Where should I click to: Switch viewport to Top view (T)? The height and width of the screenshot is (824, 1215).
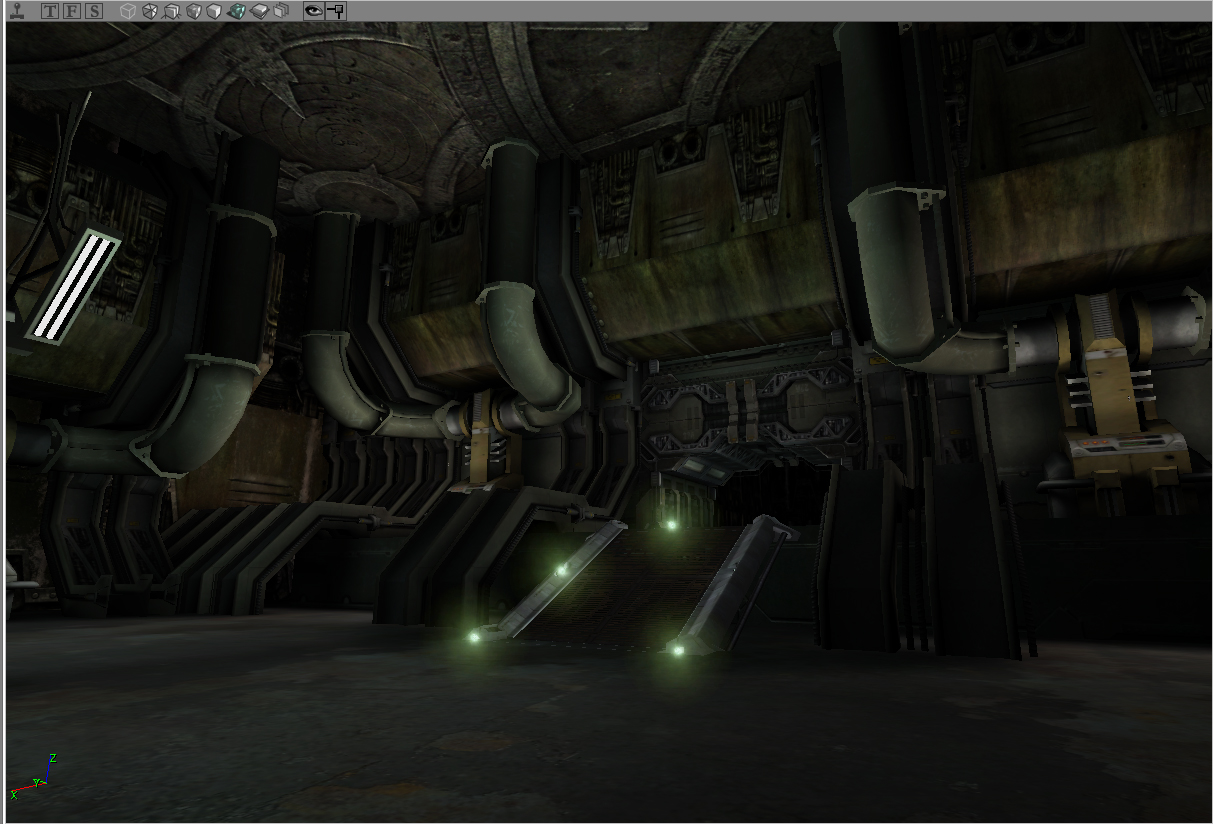coord(50,11)
